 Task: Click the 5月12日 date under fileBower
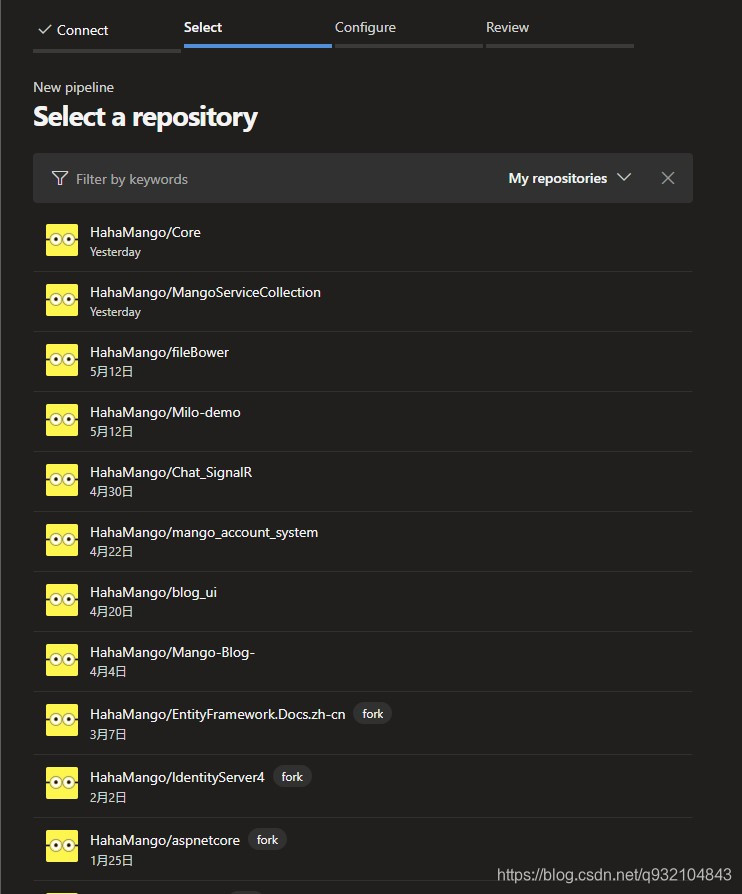tap(111, 372)
